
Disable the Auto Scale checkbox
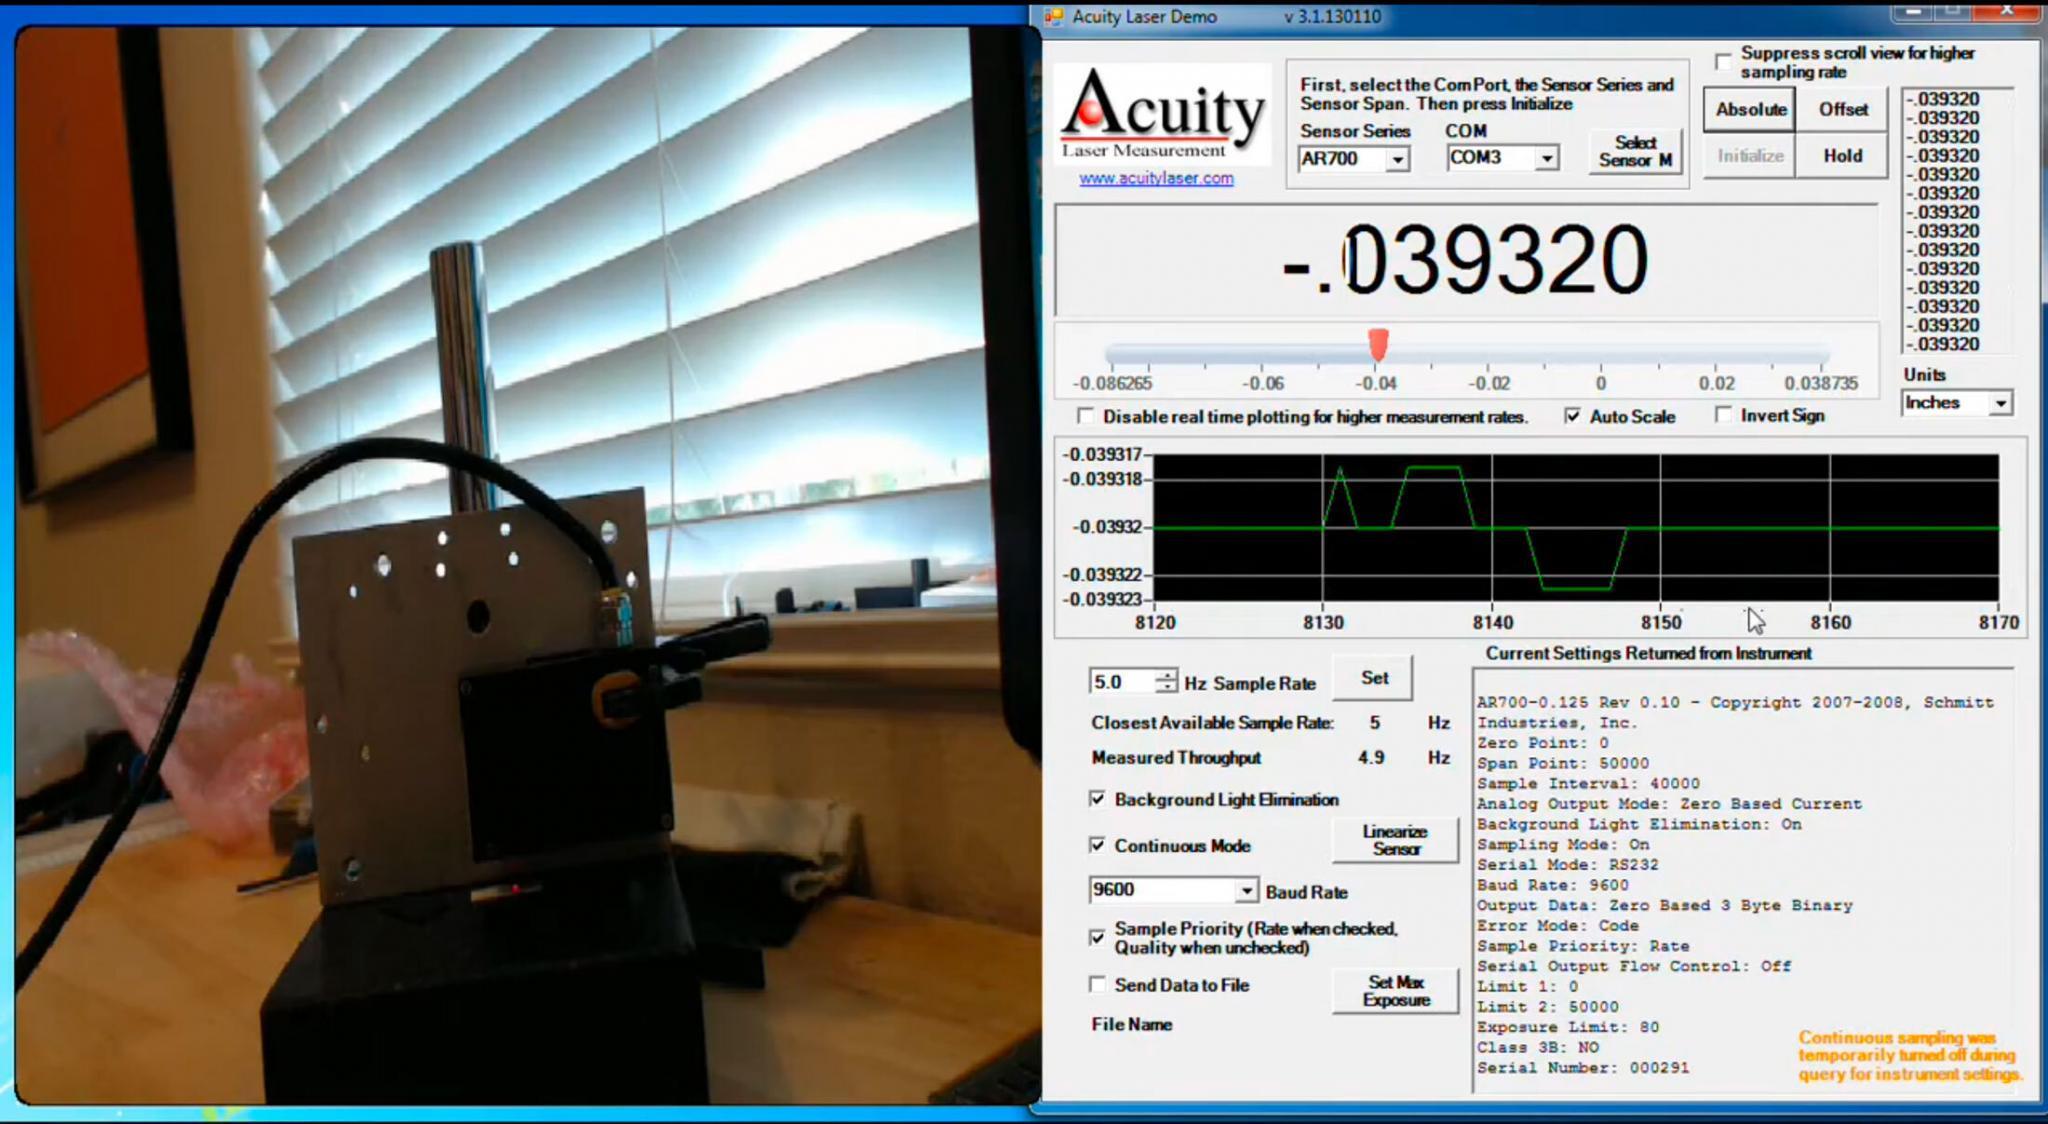[x=1573, y=416]
